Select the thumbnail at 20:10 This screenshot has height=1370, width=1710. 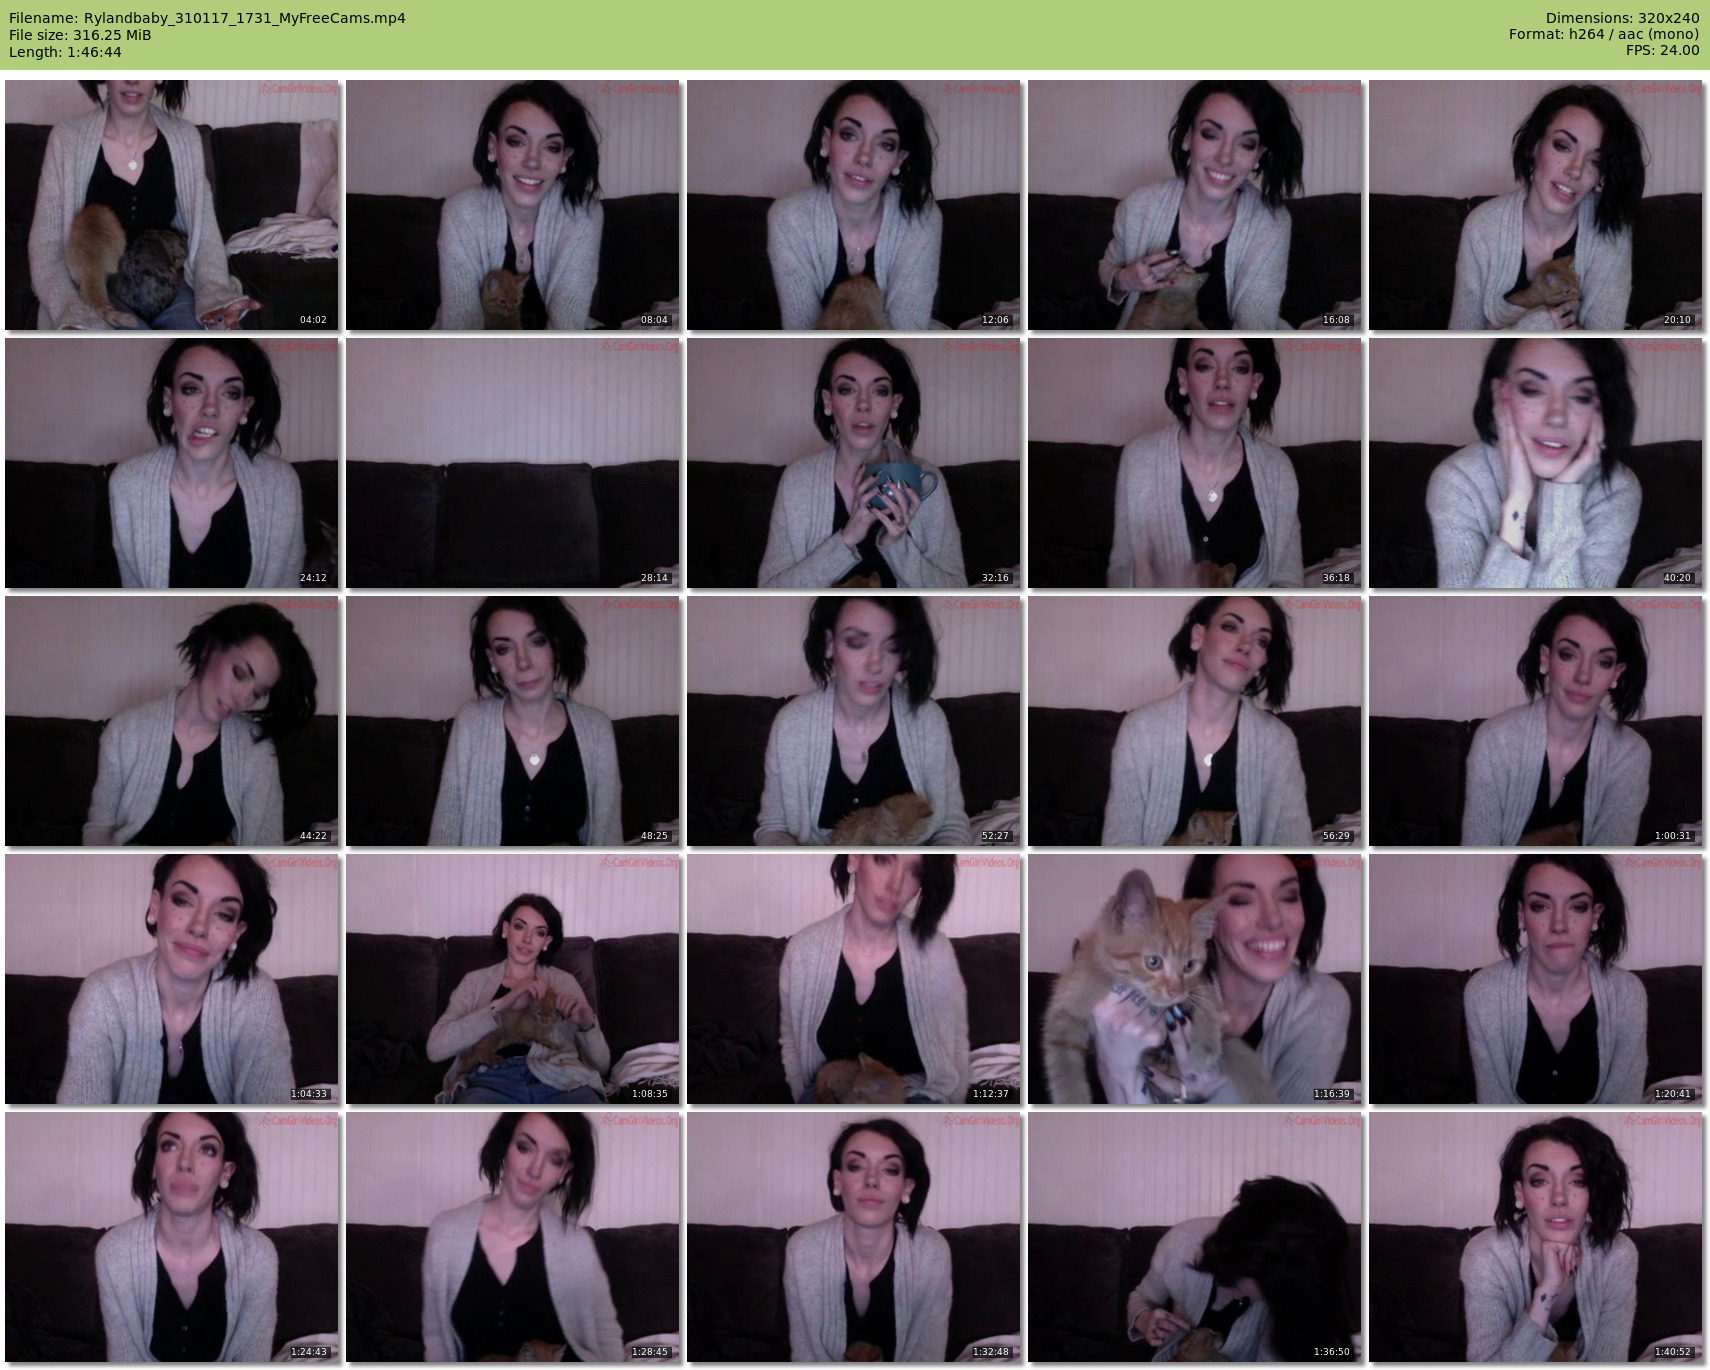(x=1536, y=205)
